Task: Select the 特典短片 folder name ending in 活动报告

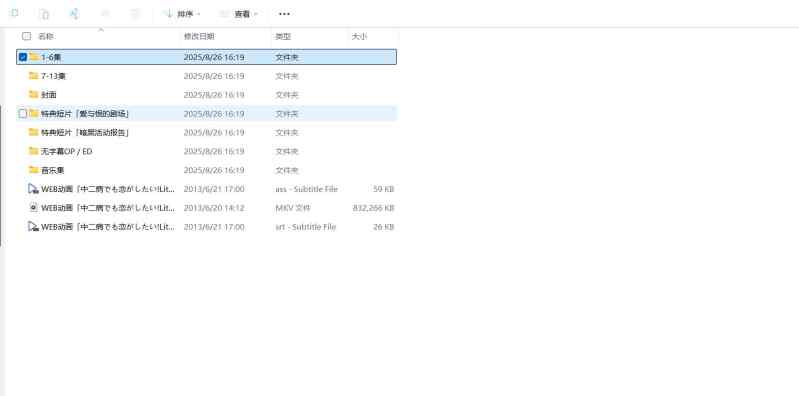Action: 85,133
